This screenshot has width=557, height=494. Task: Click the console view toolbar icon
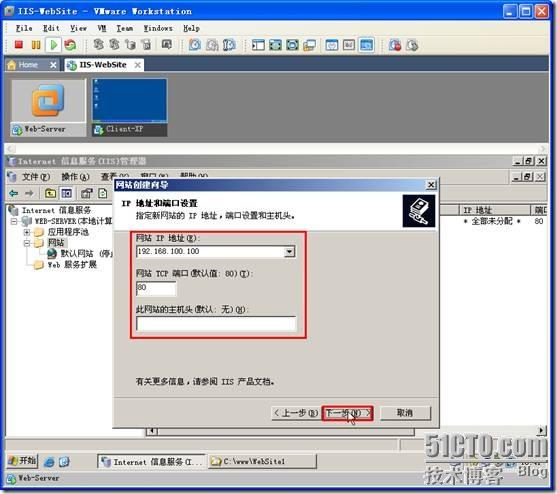pyautogui.click(x=349, y=45)
